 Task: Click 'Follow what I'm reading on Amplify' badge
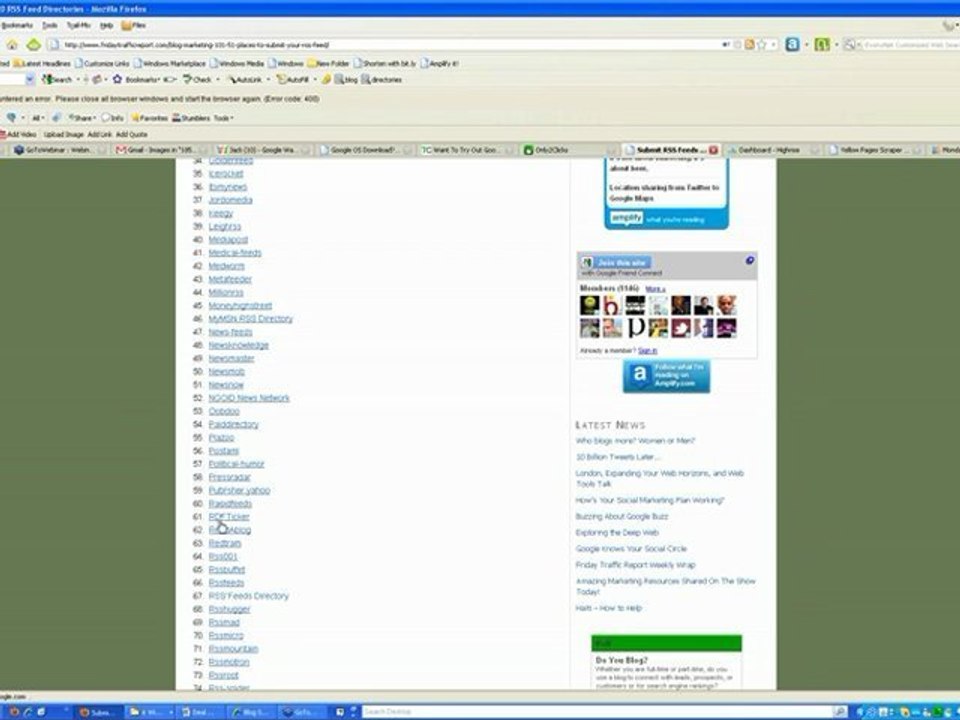pos(666,375)
